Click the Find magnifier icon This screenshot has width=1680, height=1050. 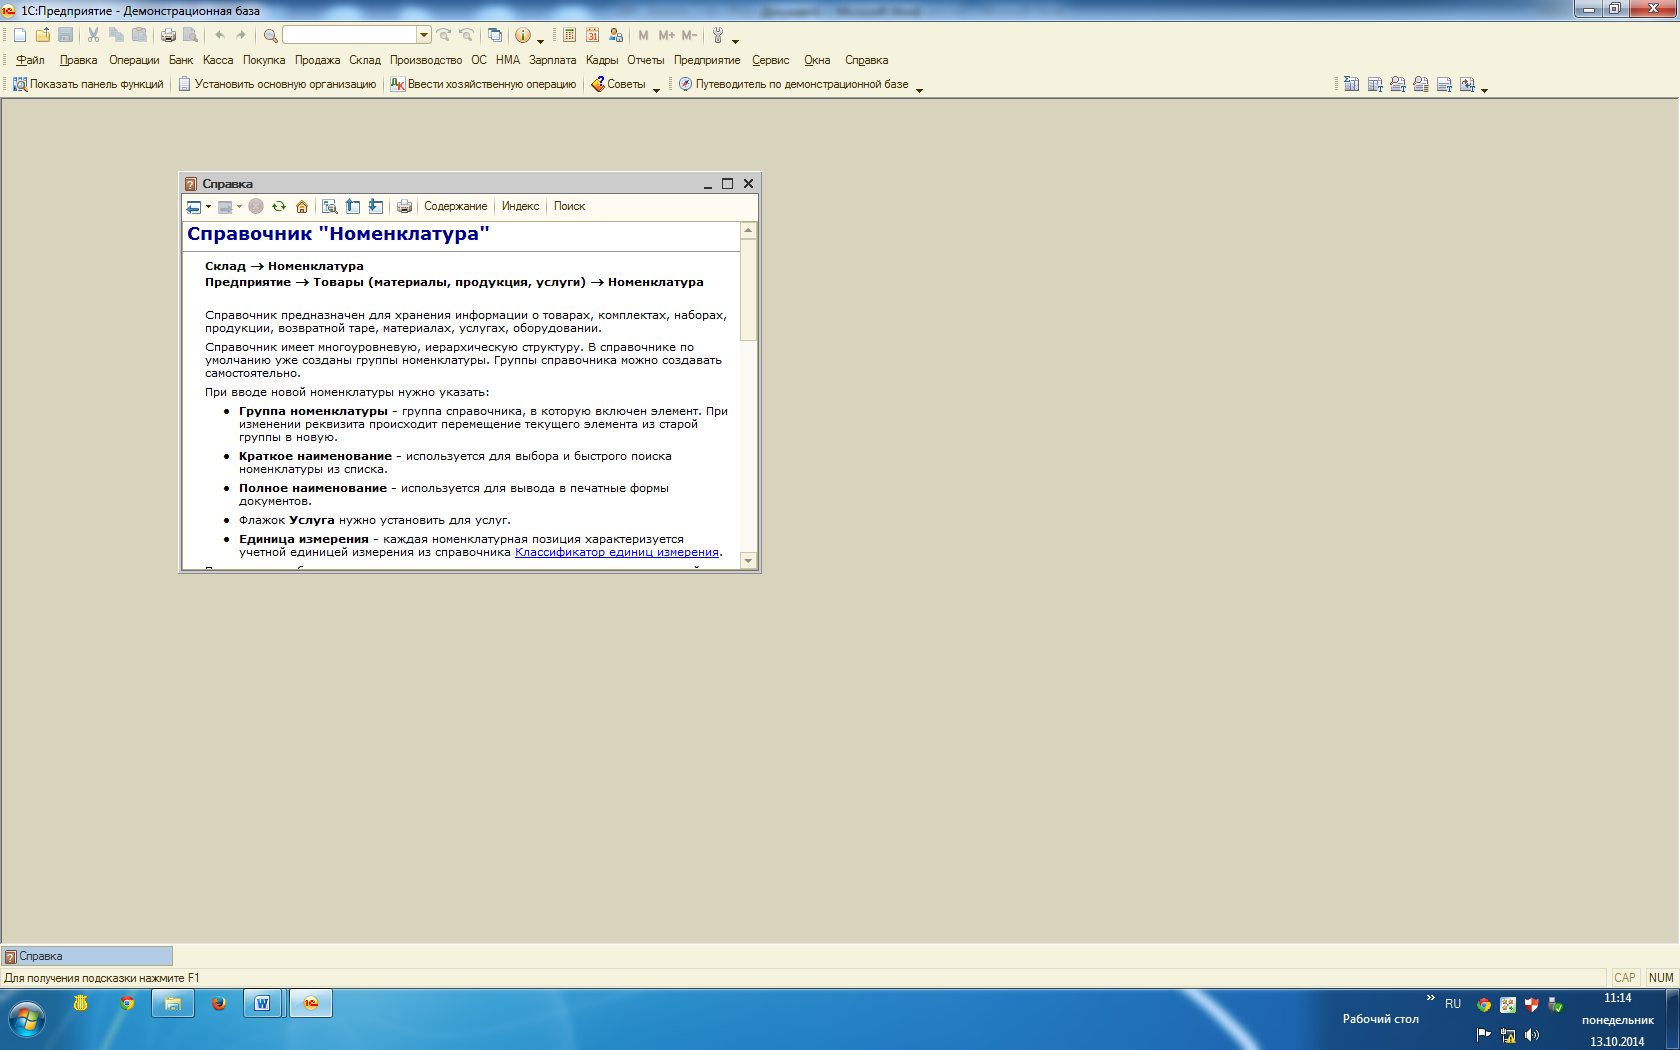point(270,36)
